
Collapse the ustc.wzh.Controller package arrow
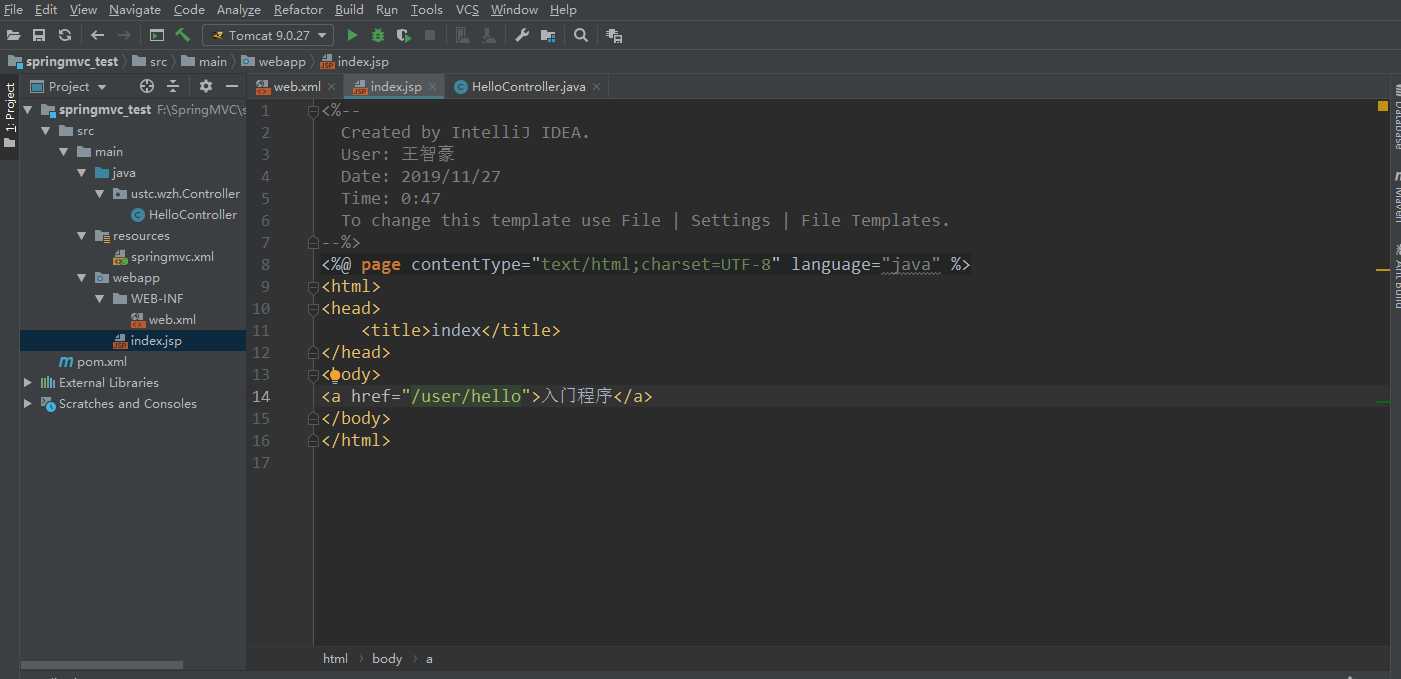100,194
